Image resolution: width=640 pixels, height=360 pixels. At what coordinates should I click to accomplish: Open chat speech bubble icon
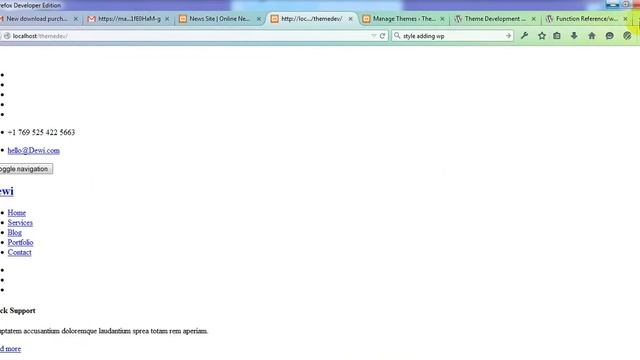pos(609,36)
